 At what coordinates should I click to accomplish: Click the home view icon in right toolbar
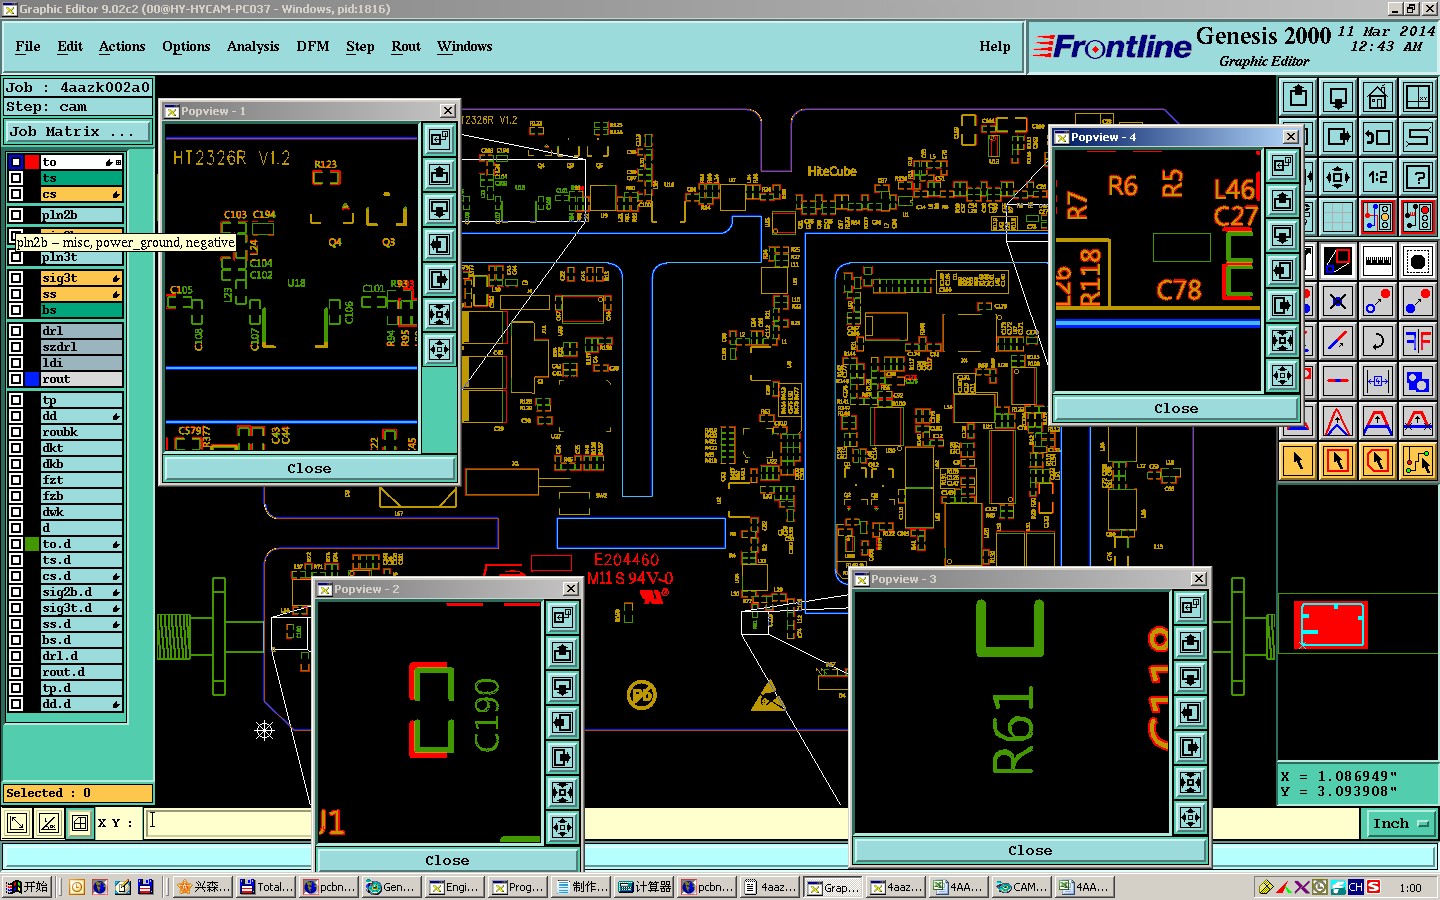(1378, 97)
